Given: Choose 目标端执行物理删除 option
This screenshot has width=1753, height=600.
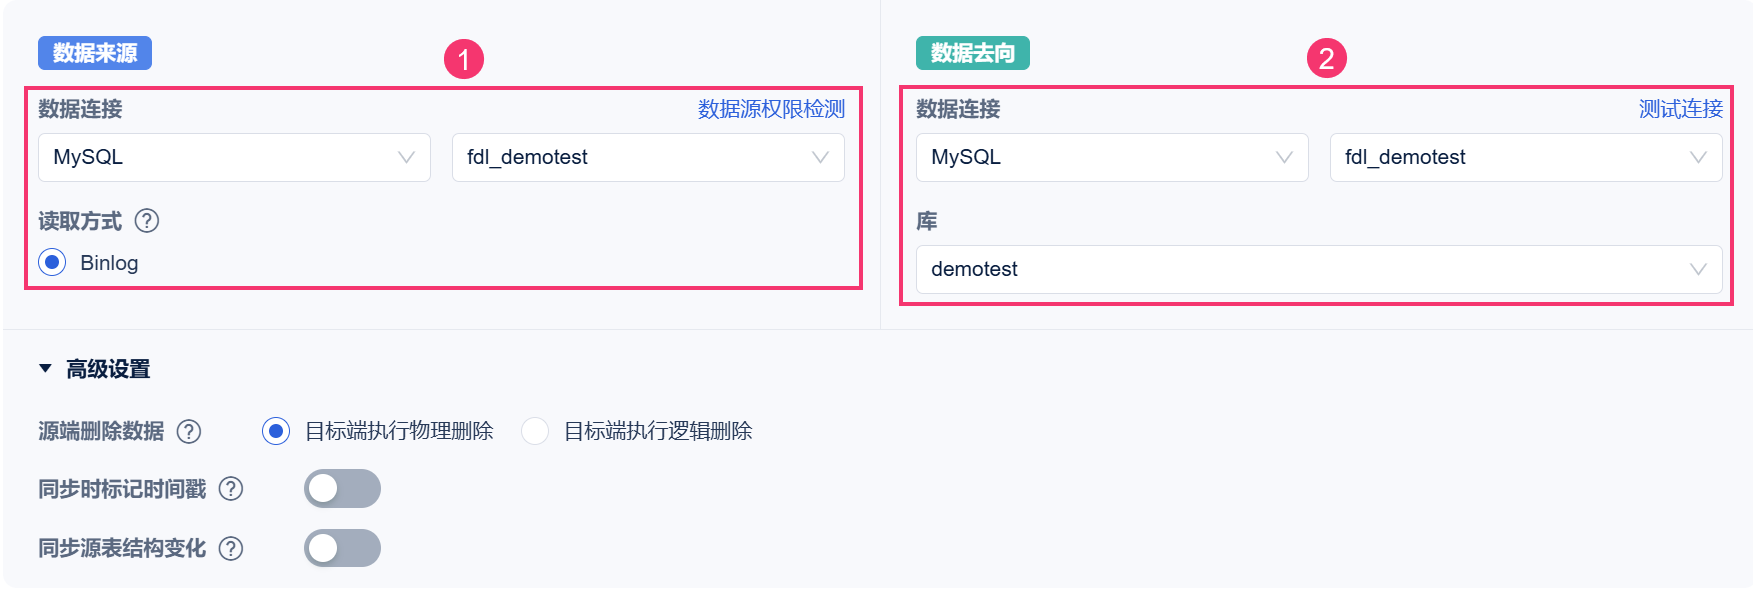Looking at the screenshot, I should (276, 431).
